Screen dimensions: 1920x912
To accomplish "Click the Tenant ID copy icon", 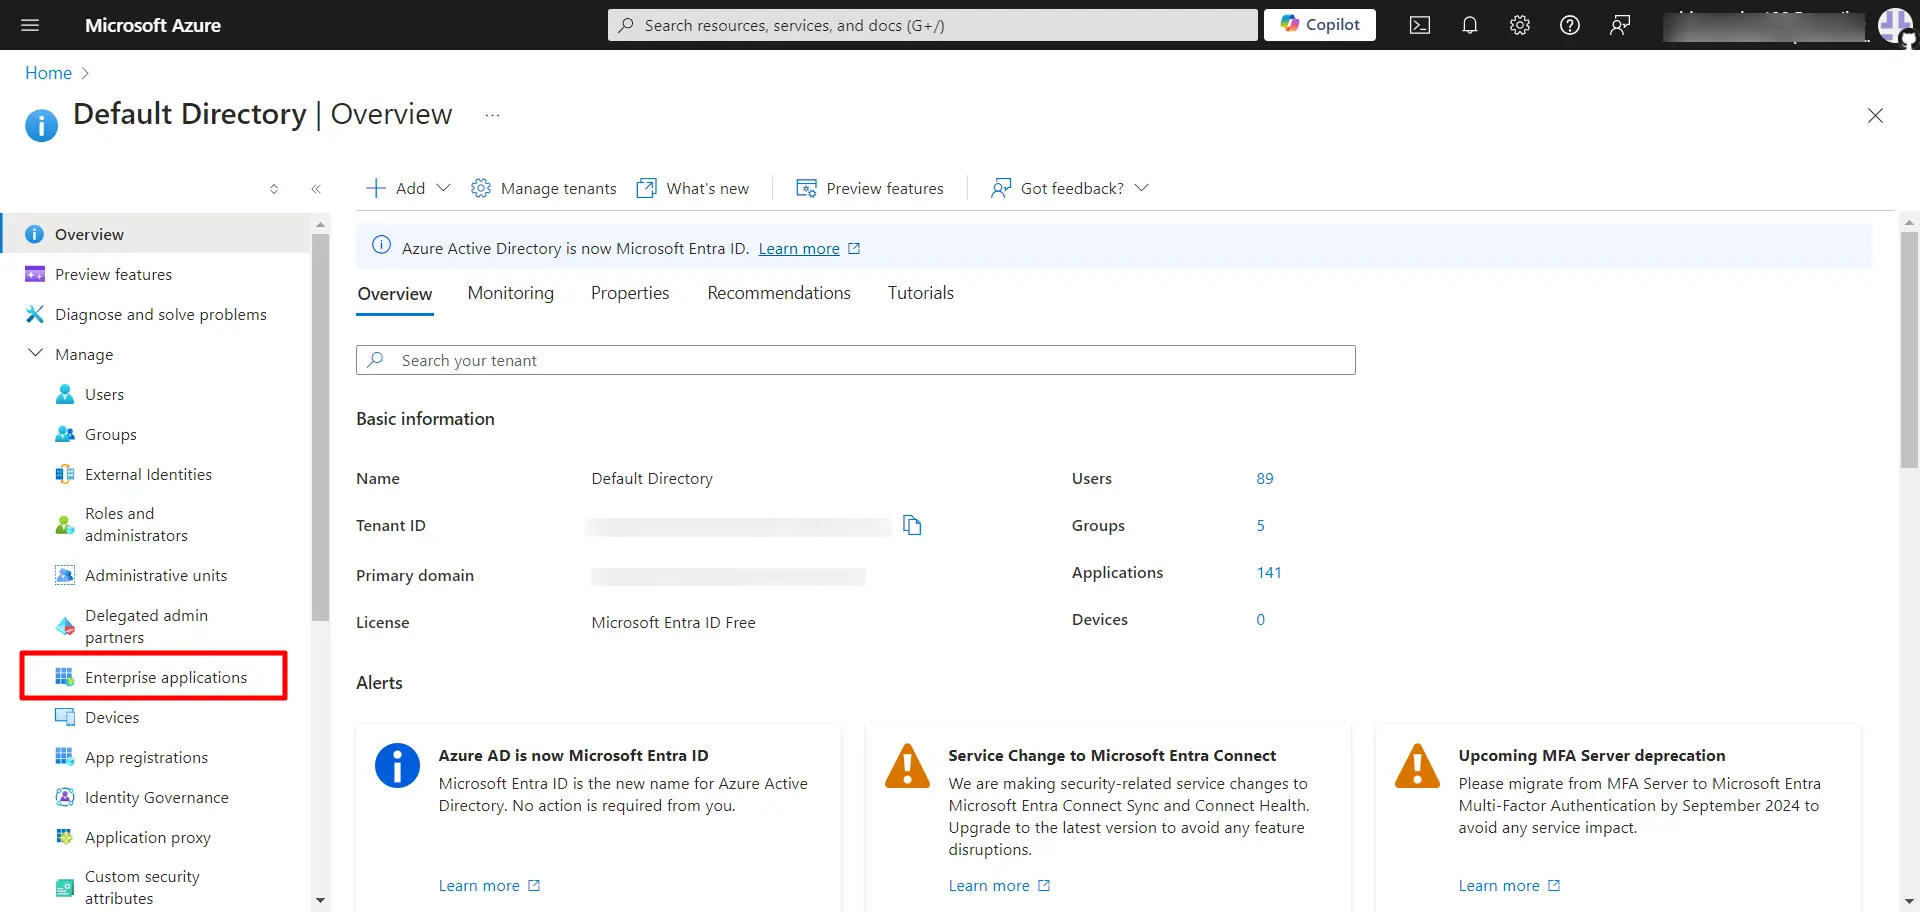I will pos(912,525).
